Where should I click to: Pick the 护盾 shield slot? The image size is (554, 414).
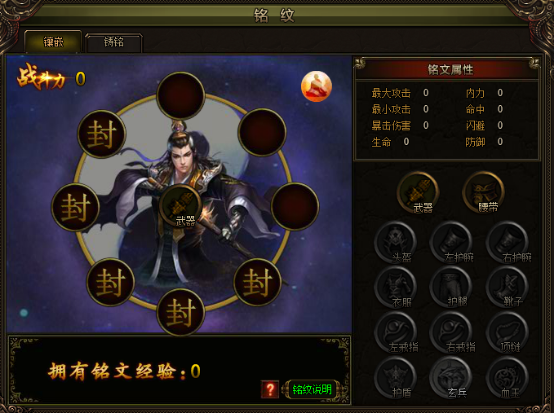[x=395, y=377]
